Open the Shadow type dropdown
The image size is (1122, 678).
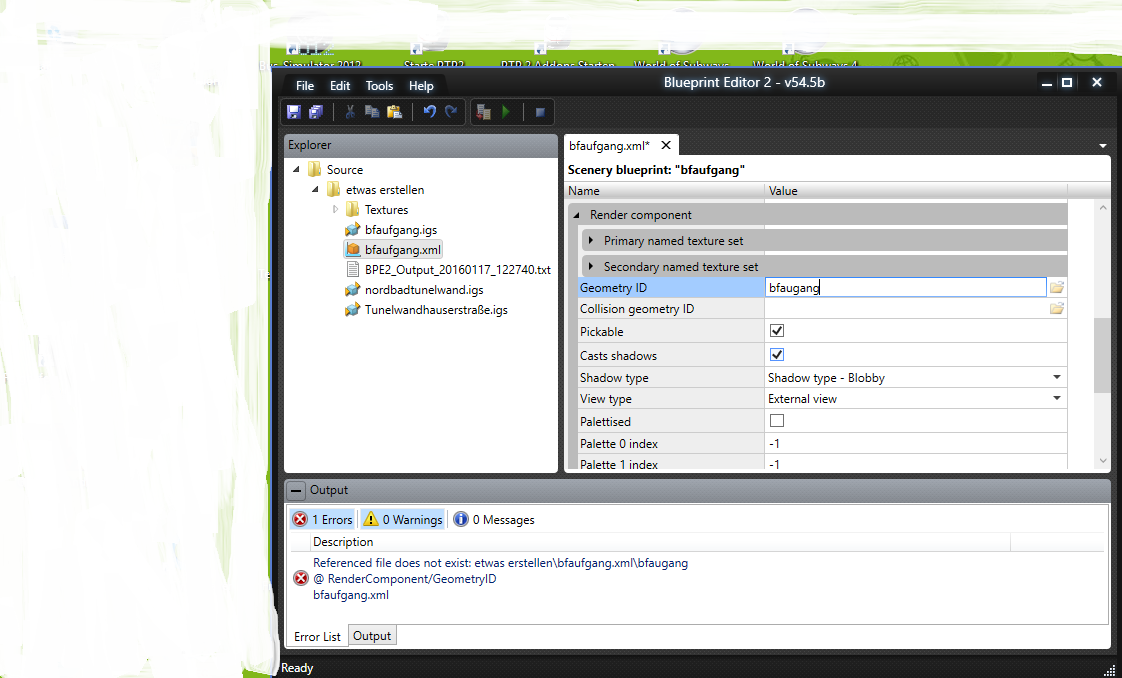coord(1057,378)
